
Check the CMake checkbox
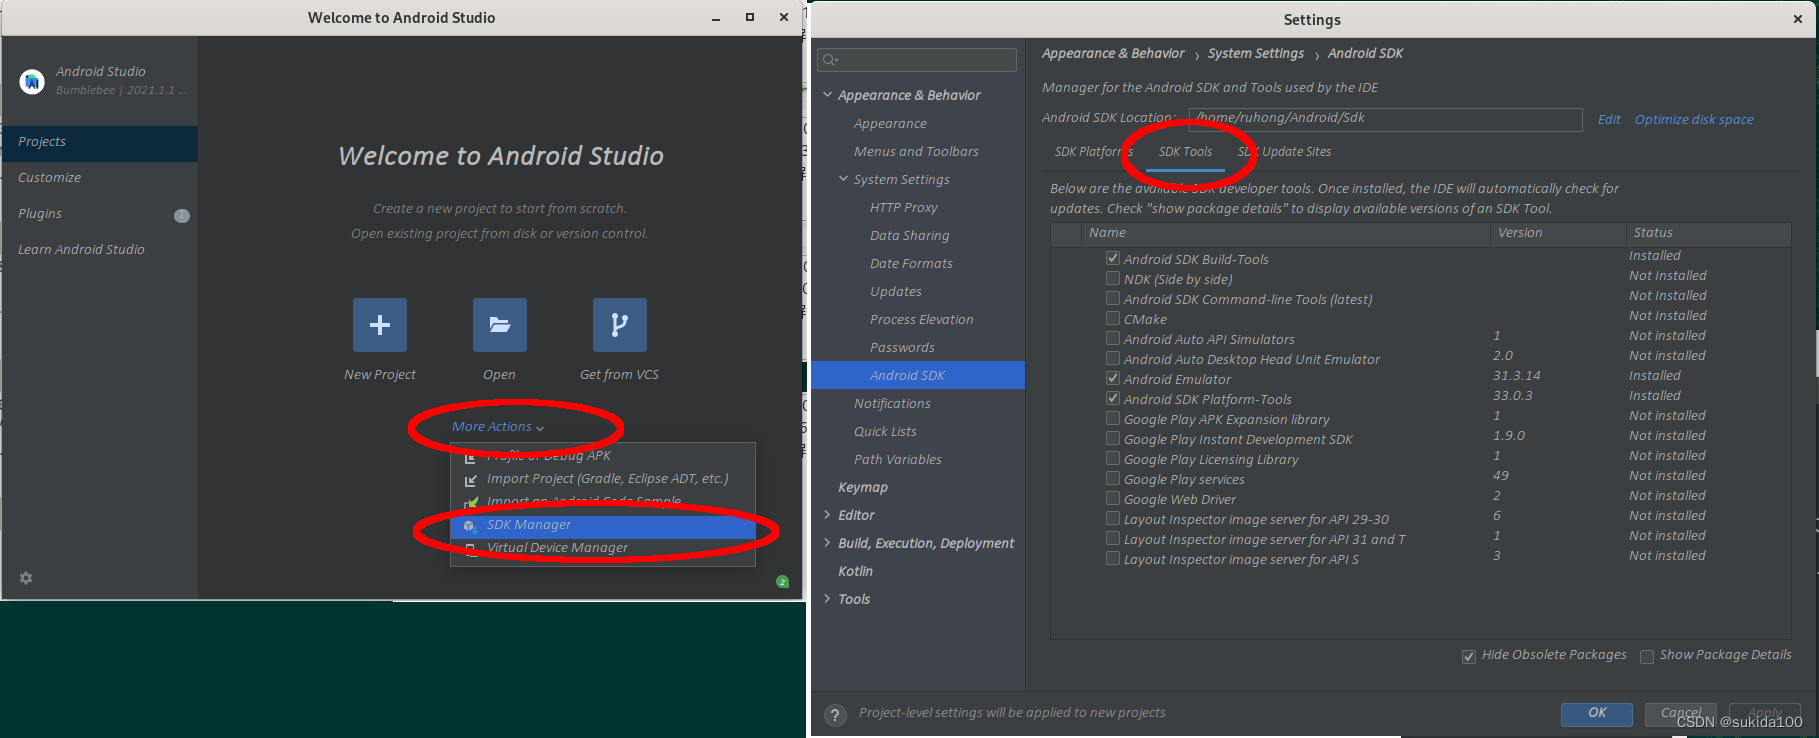(1113, 318)
